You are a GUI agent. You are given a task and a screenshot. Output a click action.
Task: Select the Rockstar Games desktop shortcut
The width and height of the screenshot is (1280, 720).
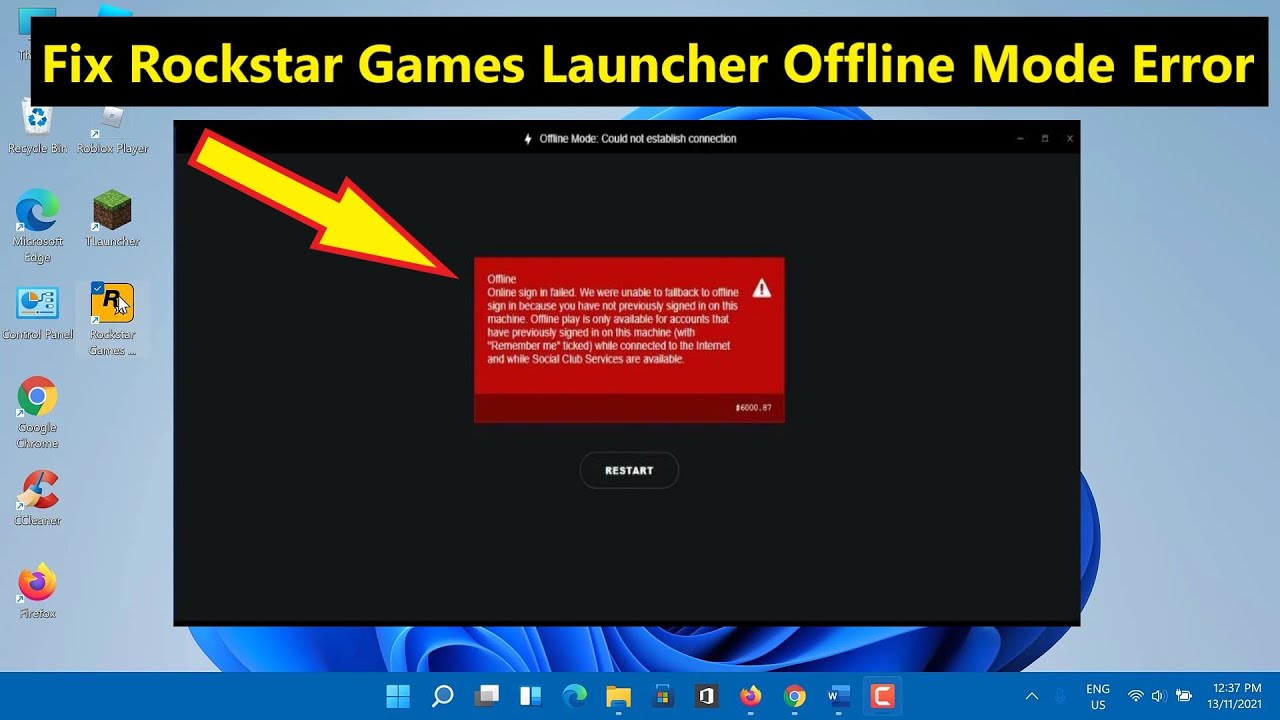112,319
